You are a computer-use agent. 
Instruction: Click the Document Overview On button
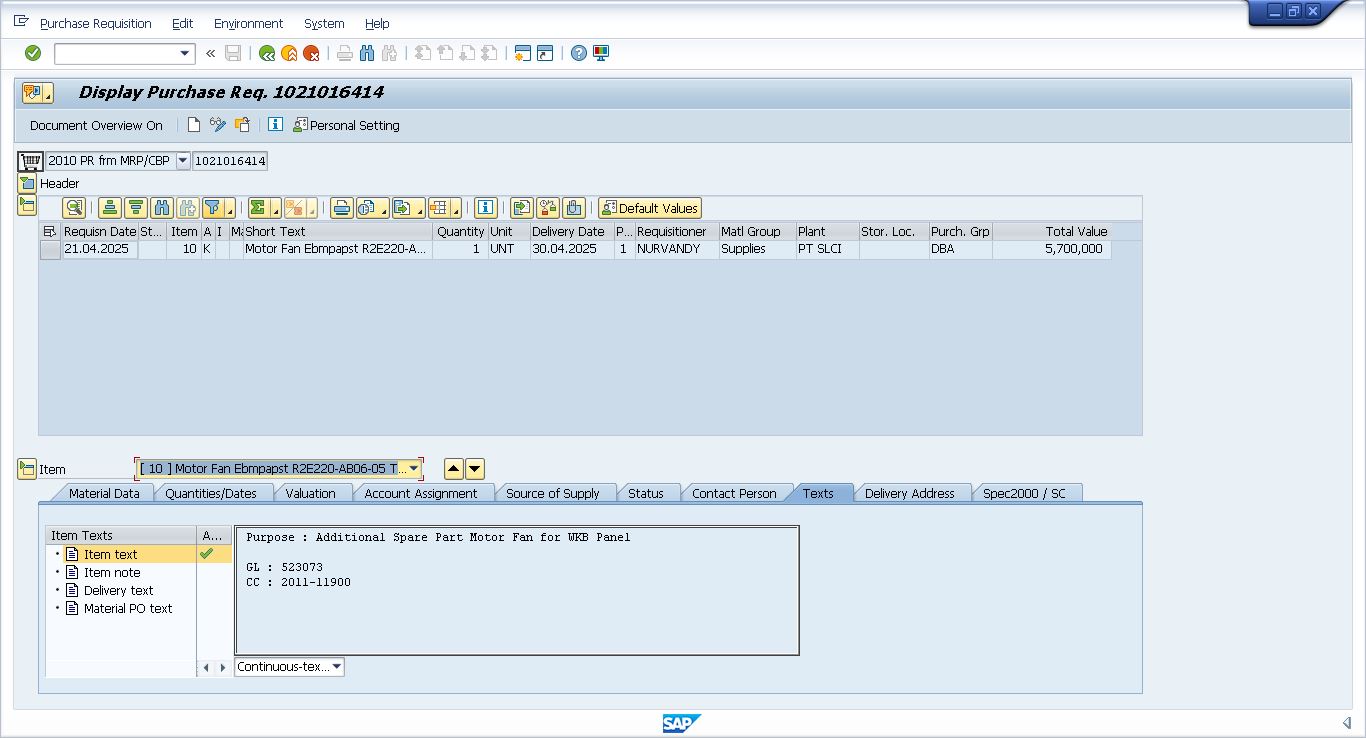96,125
